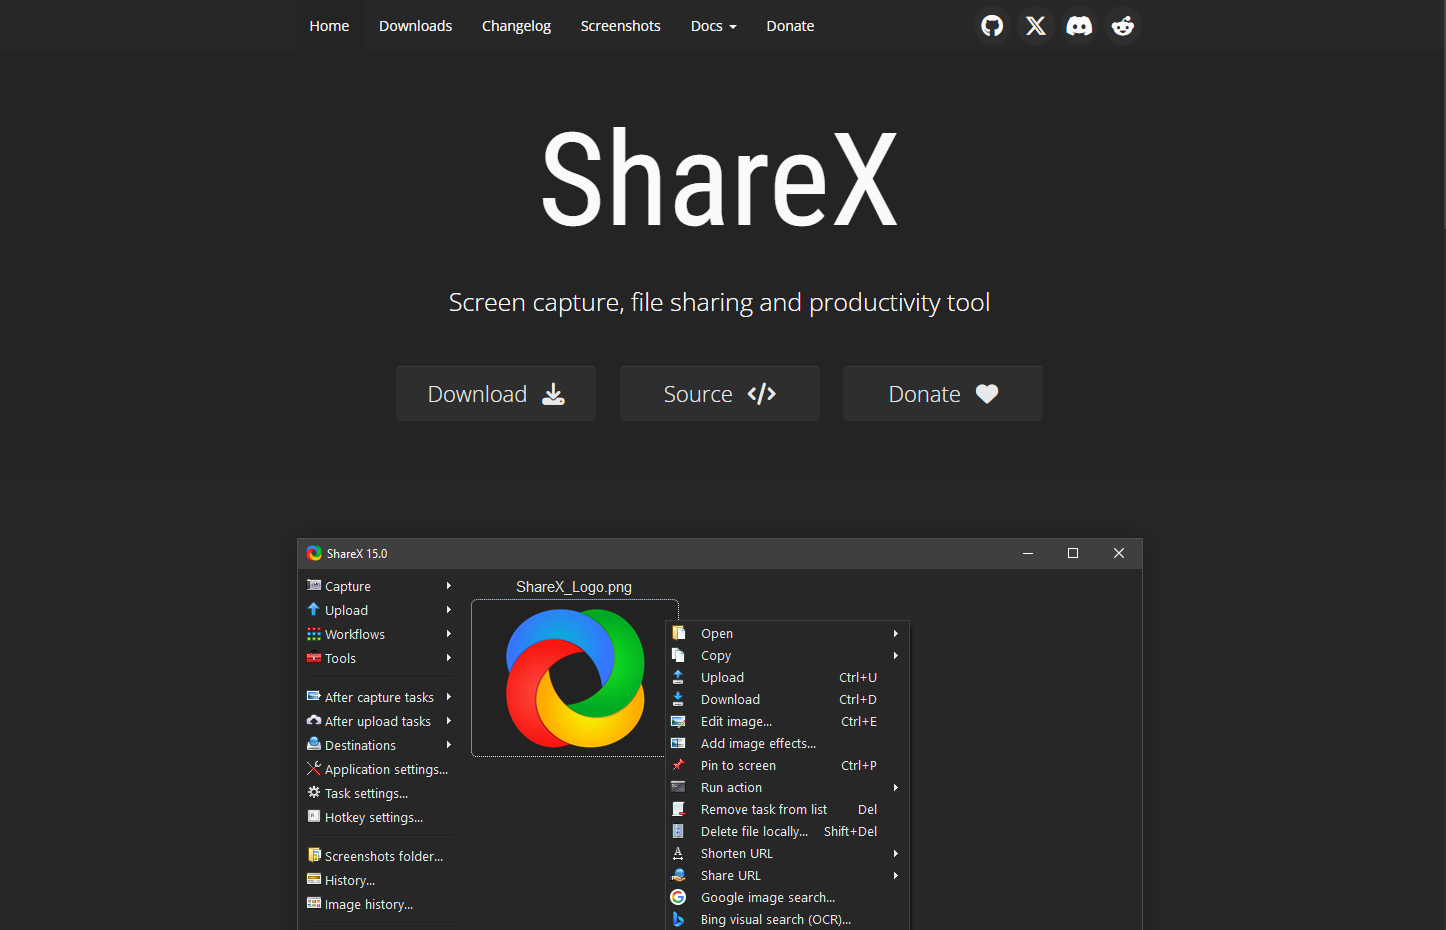Click the red Tools toolbox icon
This screenshot has height=930, width=1446.
click(314, 657)
